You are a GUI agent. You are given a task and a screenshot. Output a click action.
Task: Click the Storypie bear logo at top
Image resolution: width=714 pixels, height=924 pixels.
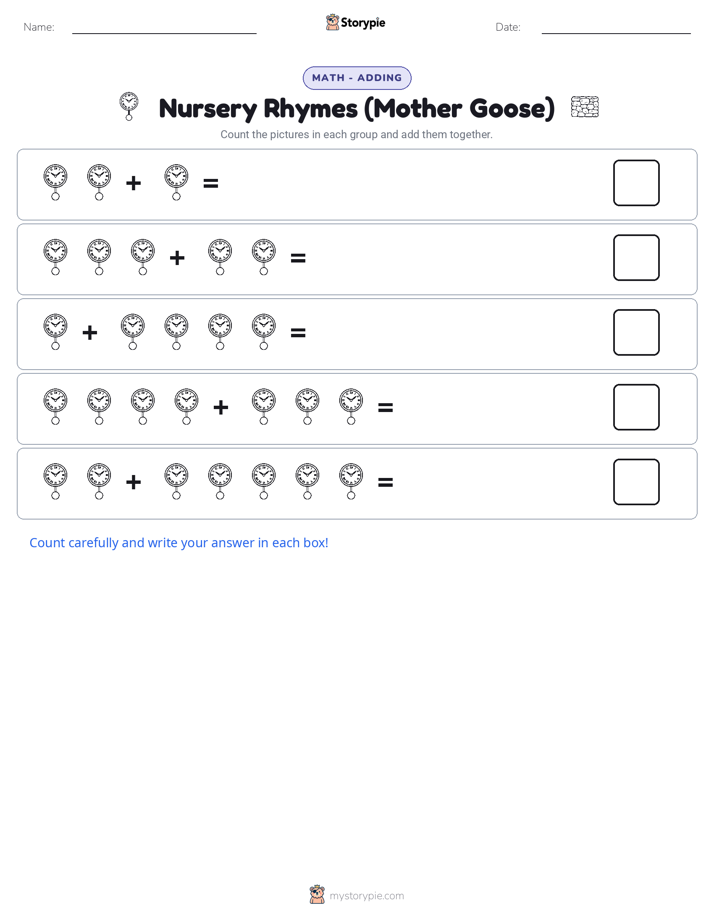point(332,22)
